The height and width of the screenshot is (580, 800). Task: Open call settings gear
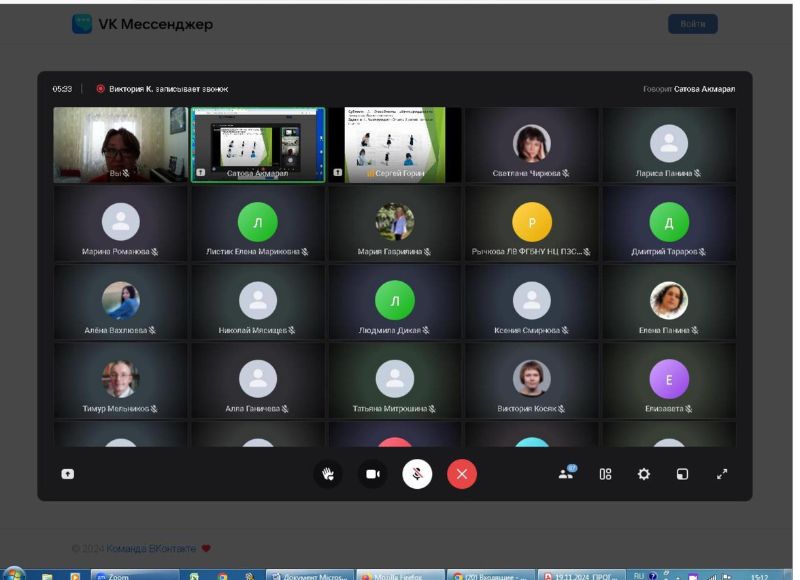pos(644,474)
